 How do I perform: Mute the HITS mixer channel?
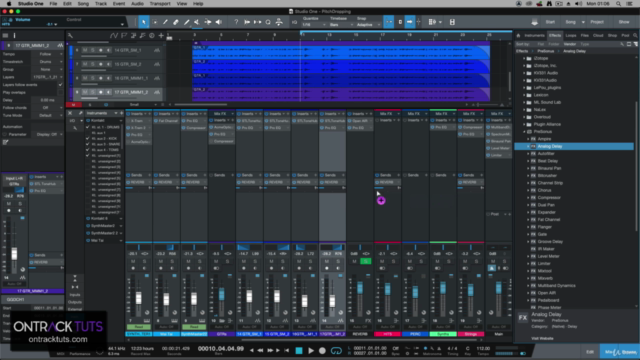tap(382, 261)
